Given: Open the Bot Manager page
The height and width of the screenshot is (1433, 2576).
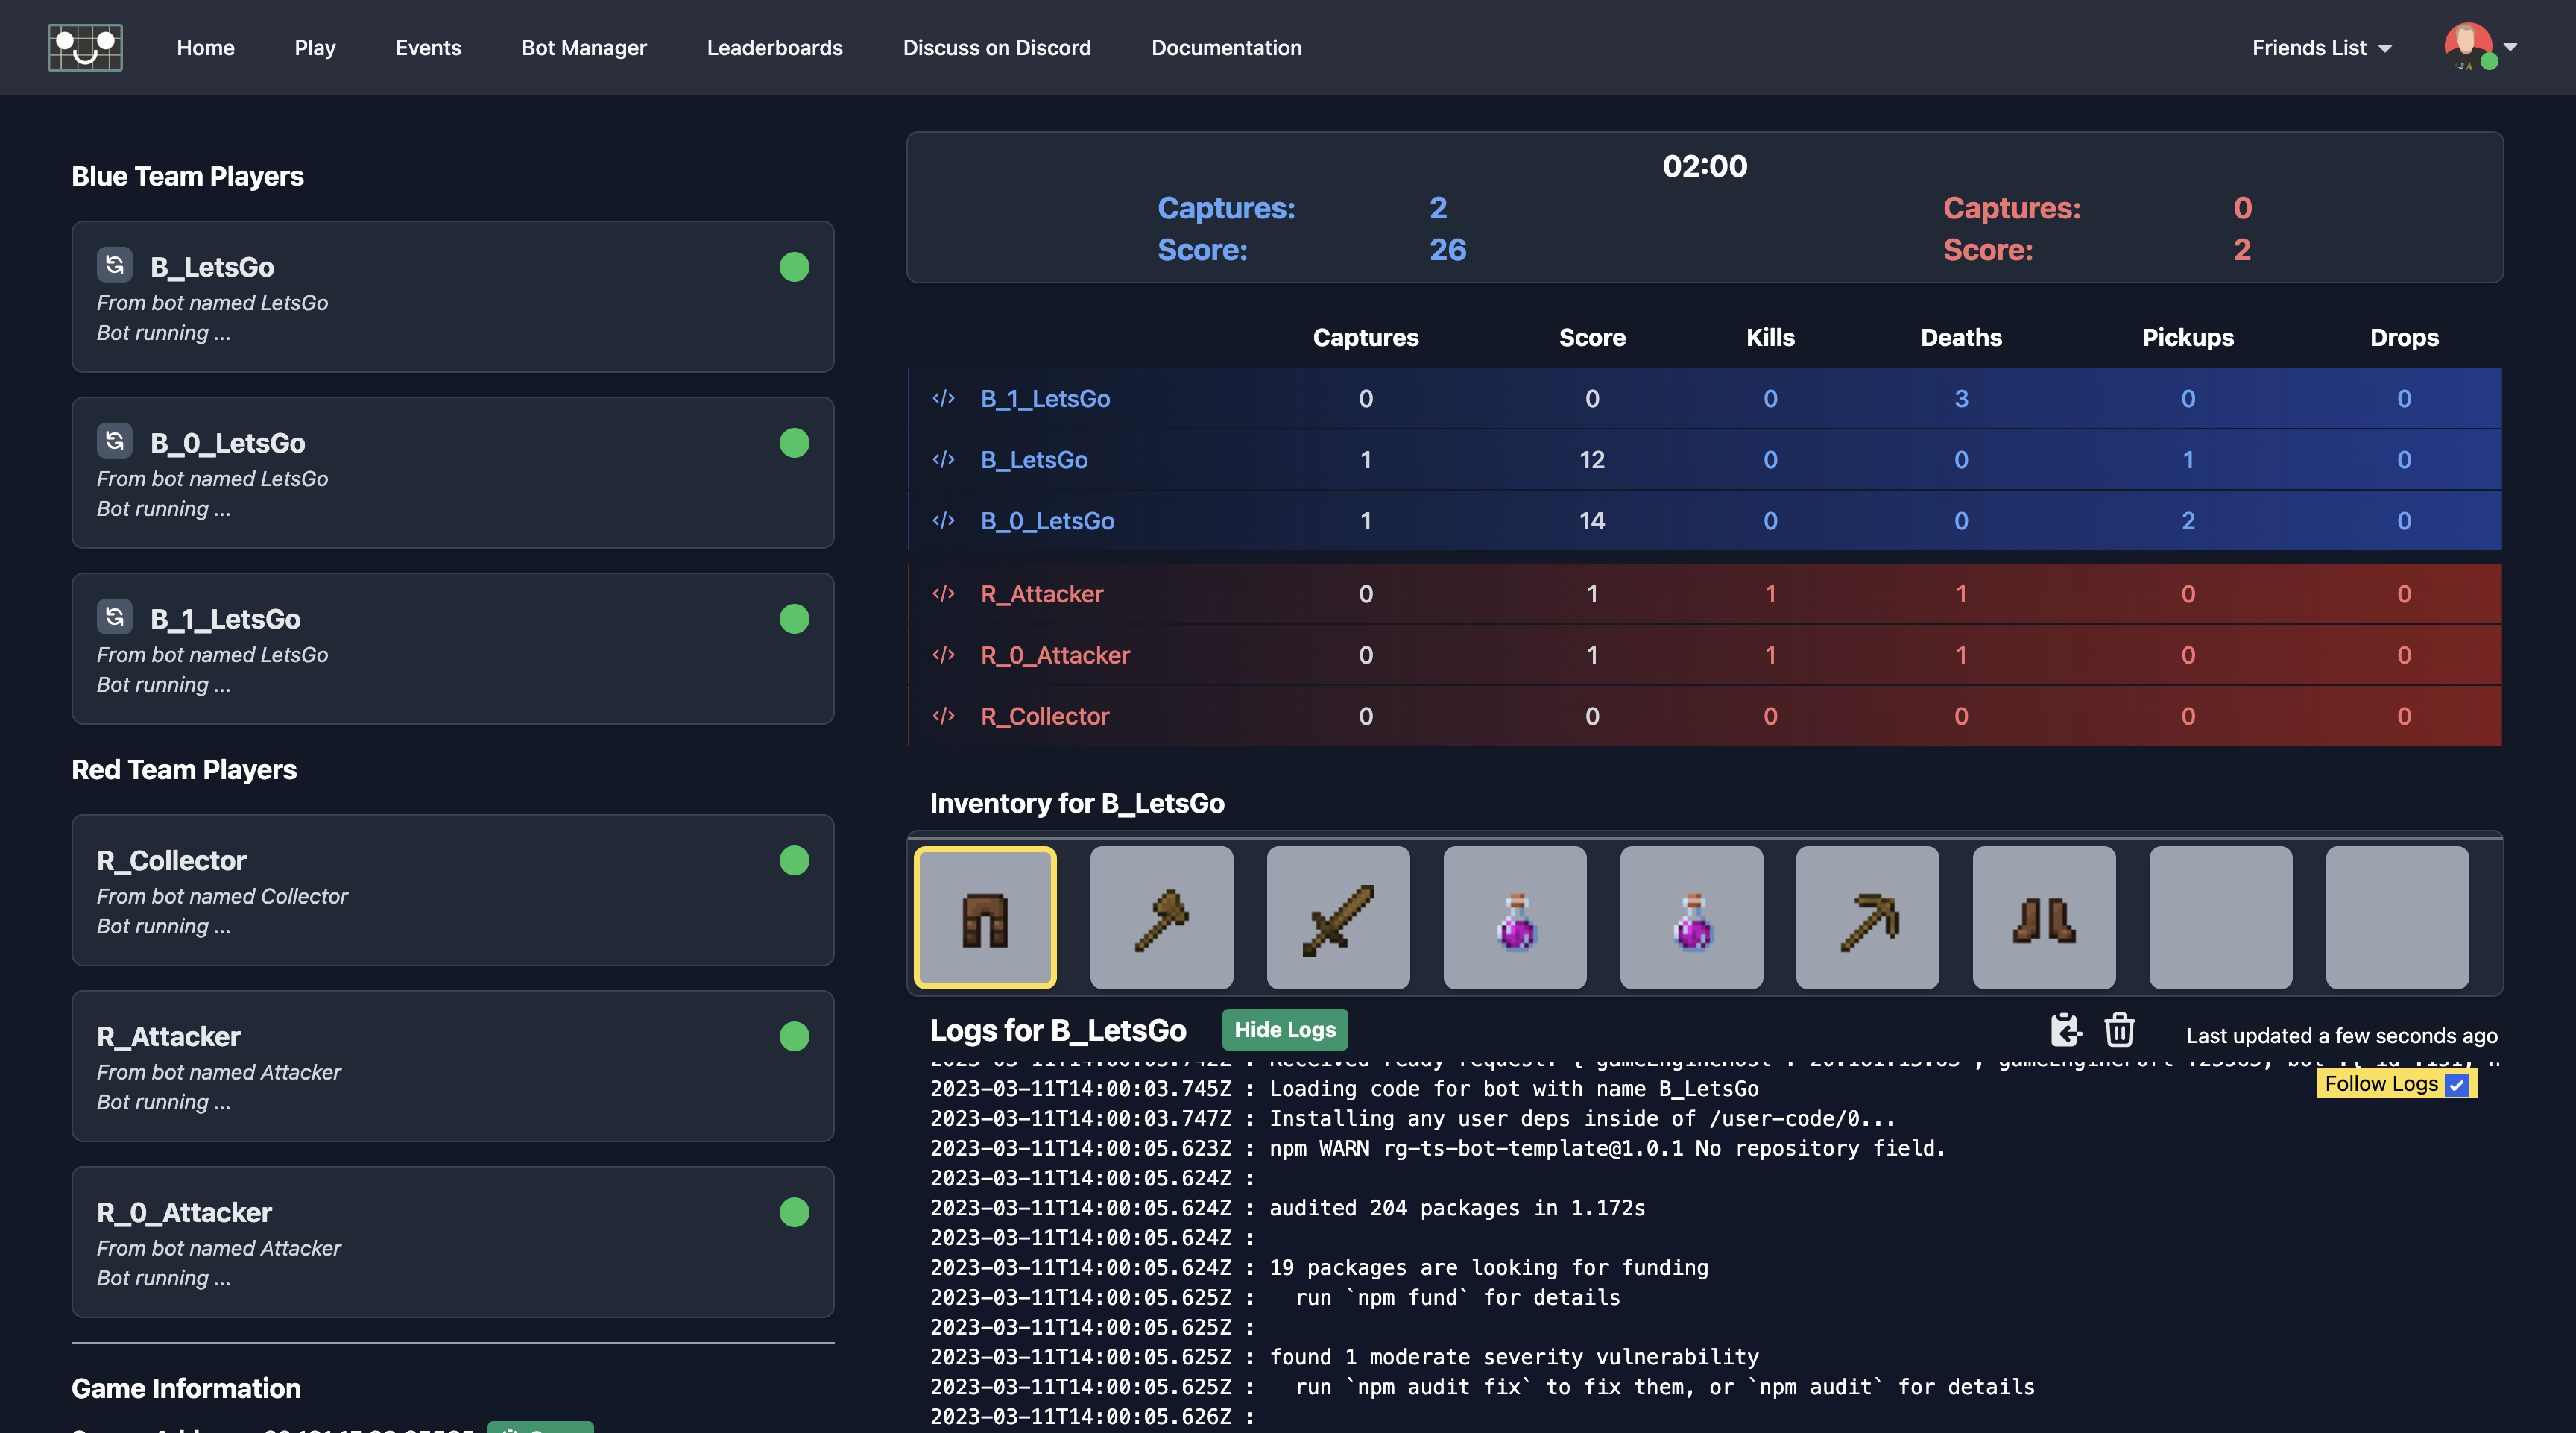Looking at the screenshot, I should 584,47.
